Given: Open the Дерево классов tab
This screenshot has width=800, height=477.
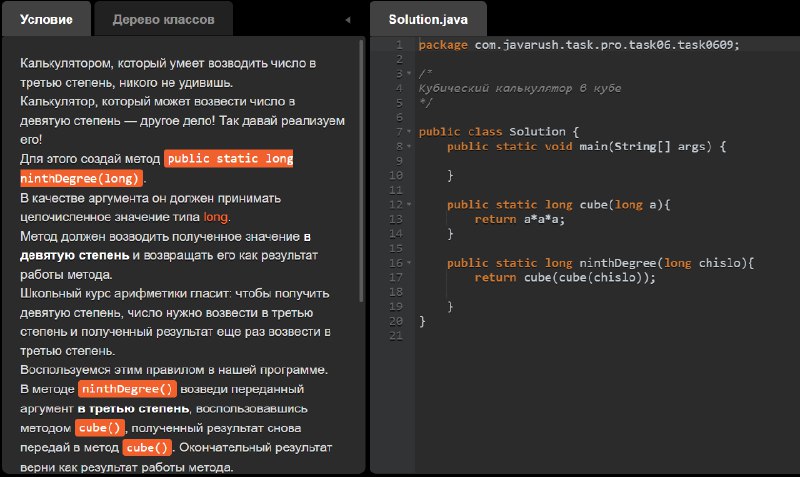Looking at the screenshot, I should (163, 19).
